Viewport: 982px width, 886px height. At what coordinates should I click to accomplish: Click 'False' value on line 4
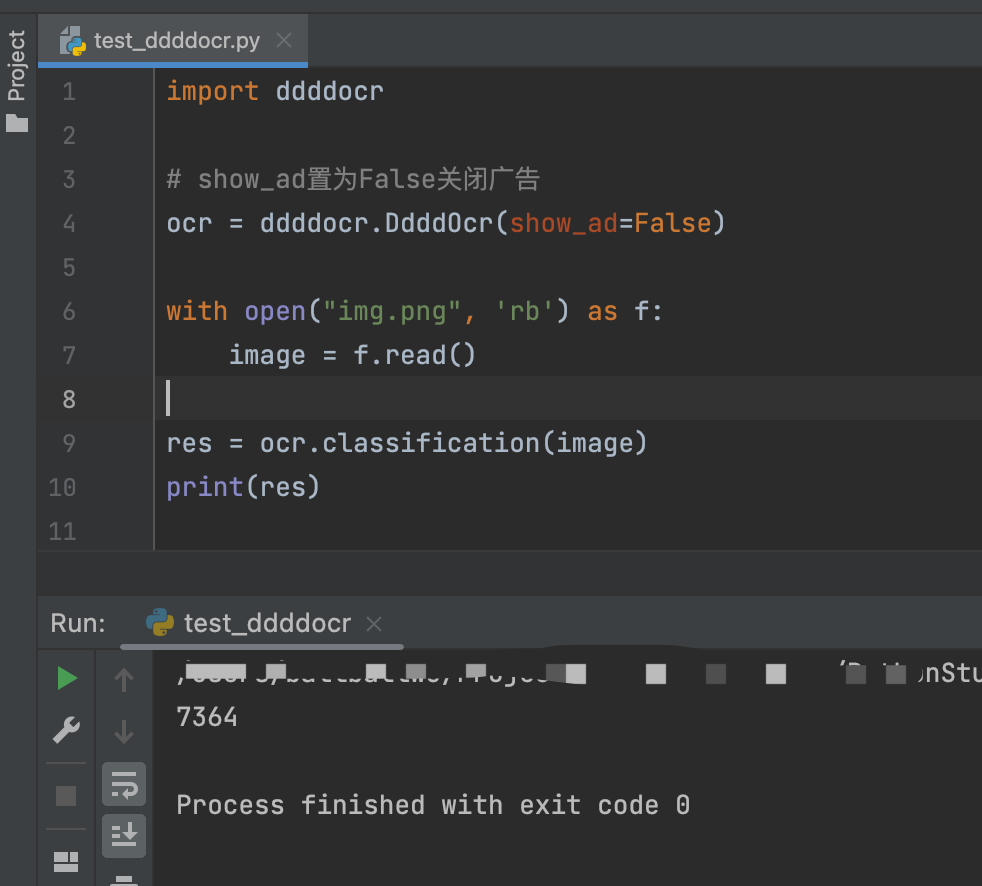pos(673,224)
